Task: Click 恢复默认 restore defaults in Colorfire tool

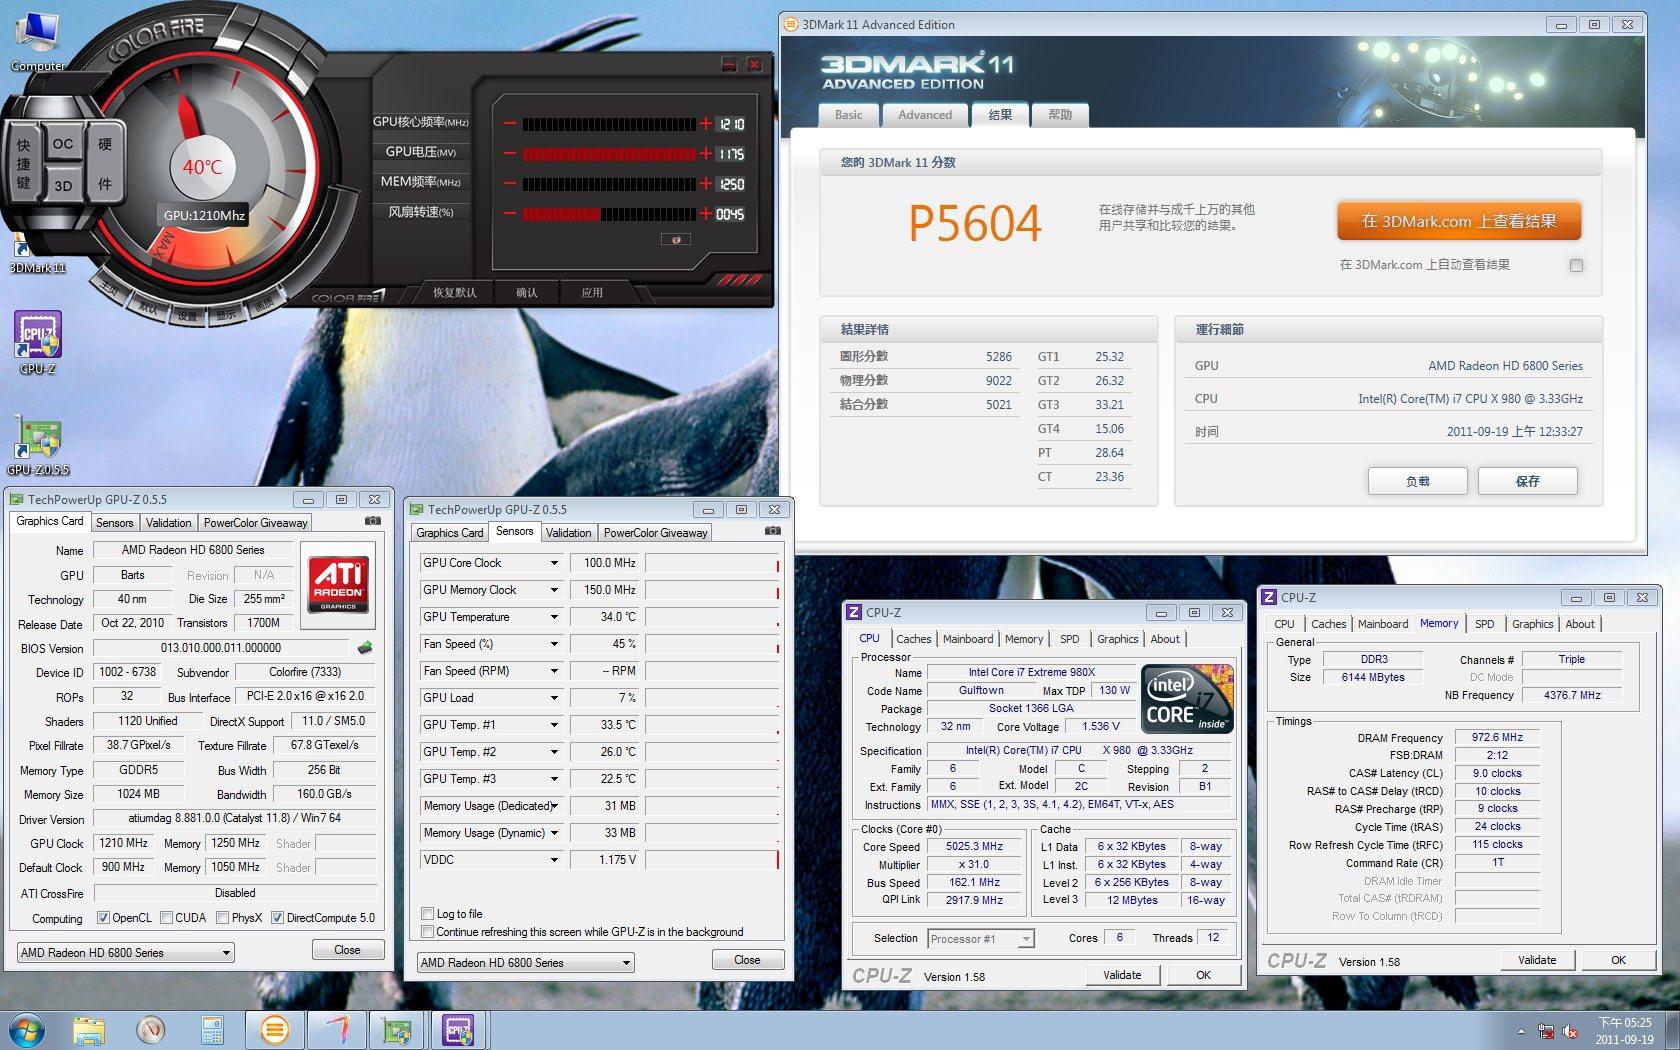Action: pos(455,293)
